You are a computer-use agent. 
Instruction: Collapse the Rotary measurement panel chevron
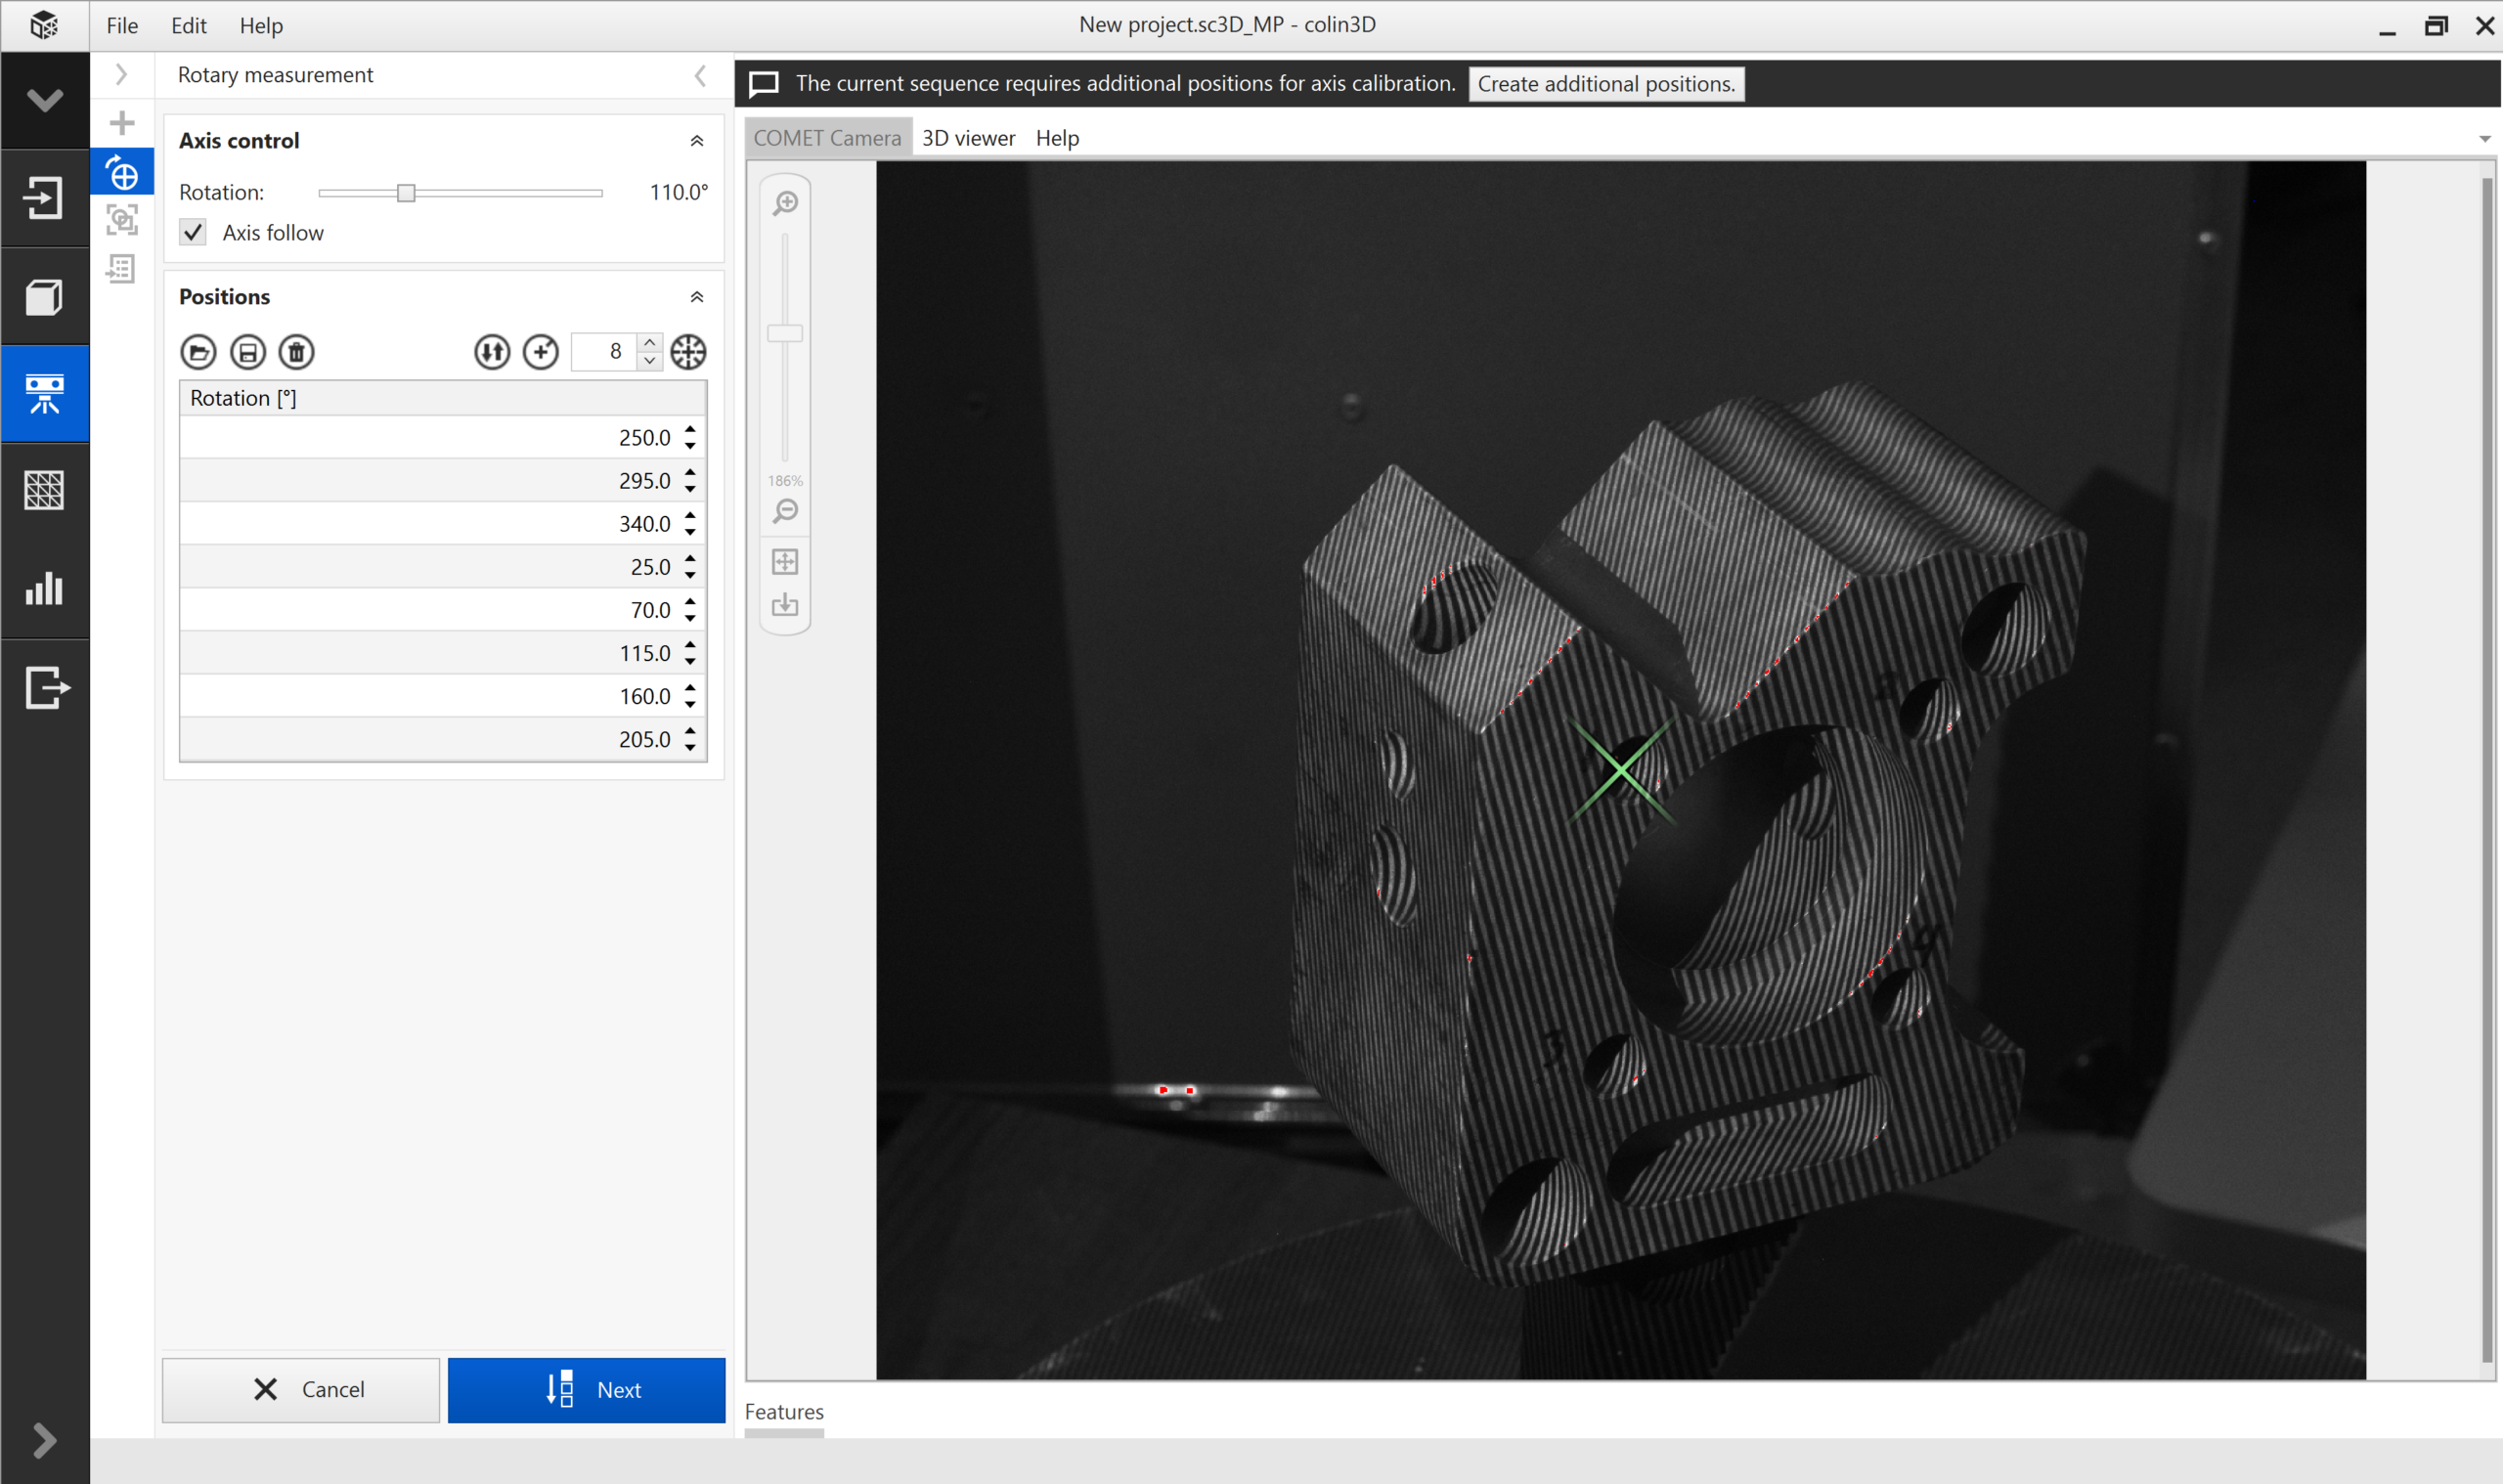pos(700,76)
